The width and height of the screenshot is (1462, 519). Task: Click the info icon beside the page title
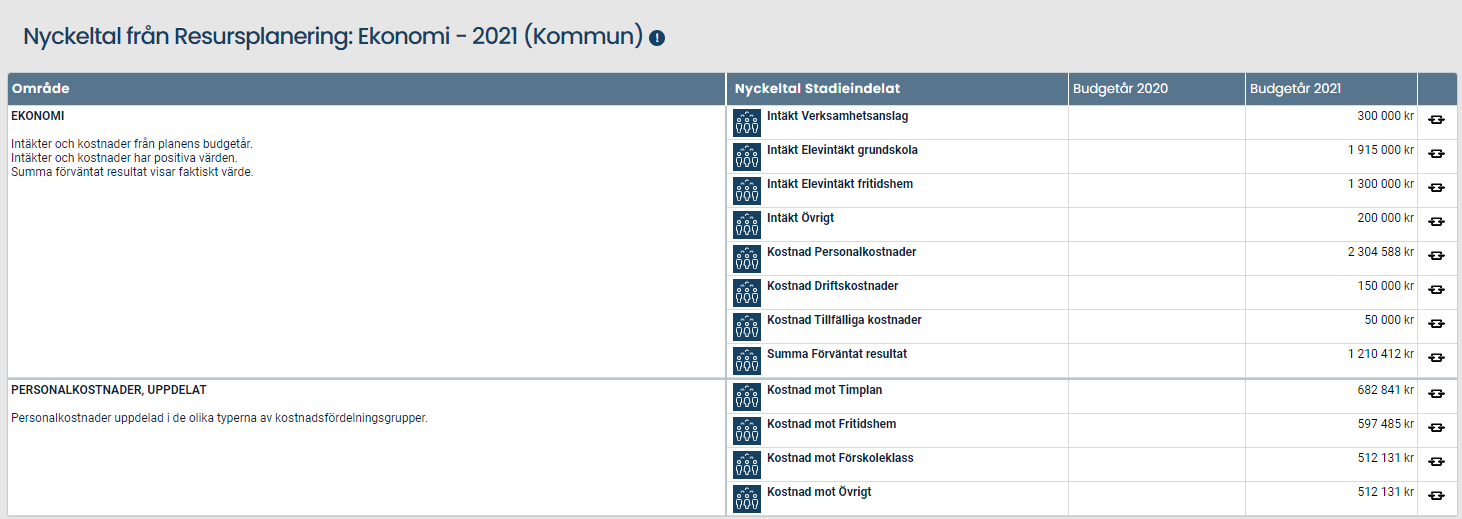(657, 38)
